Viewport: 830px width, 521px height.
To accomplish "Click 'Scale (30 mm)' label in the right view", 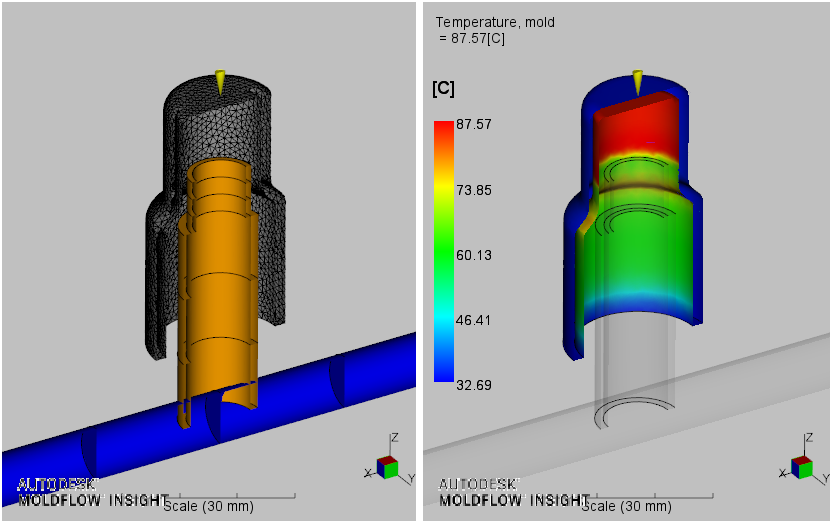I will click(x=627, y=507).
